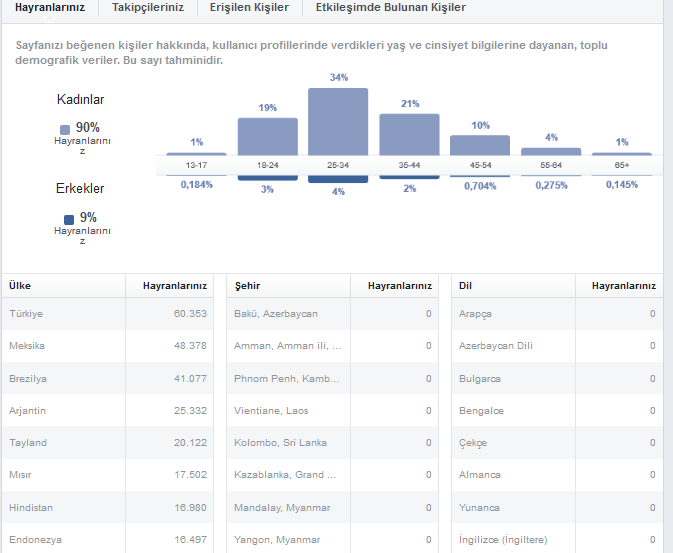This screenshot has width=673, height=553.
Task: Click the 65+ age group label
Action: (x=621, y=165)
